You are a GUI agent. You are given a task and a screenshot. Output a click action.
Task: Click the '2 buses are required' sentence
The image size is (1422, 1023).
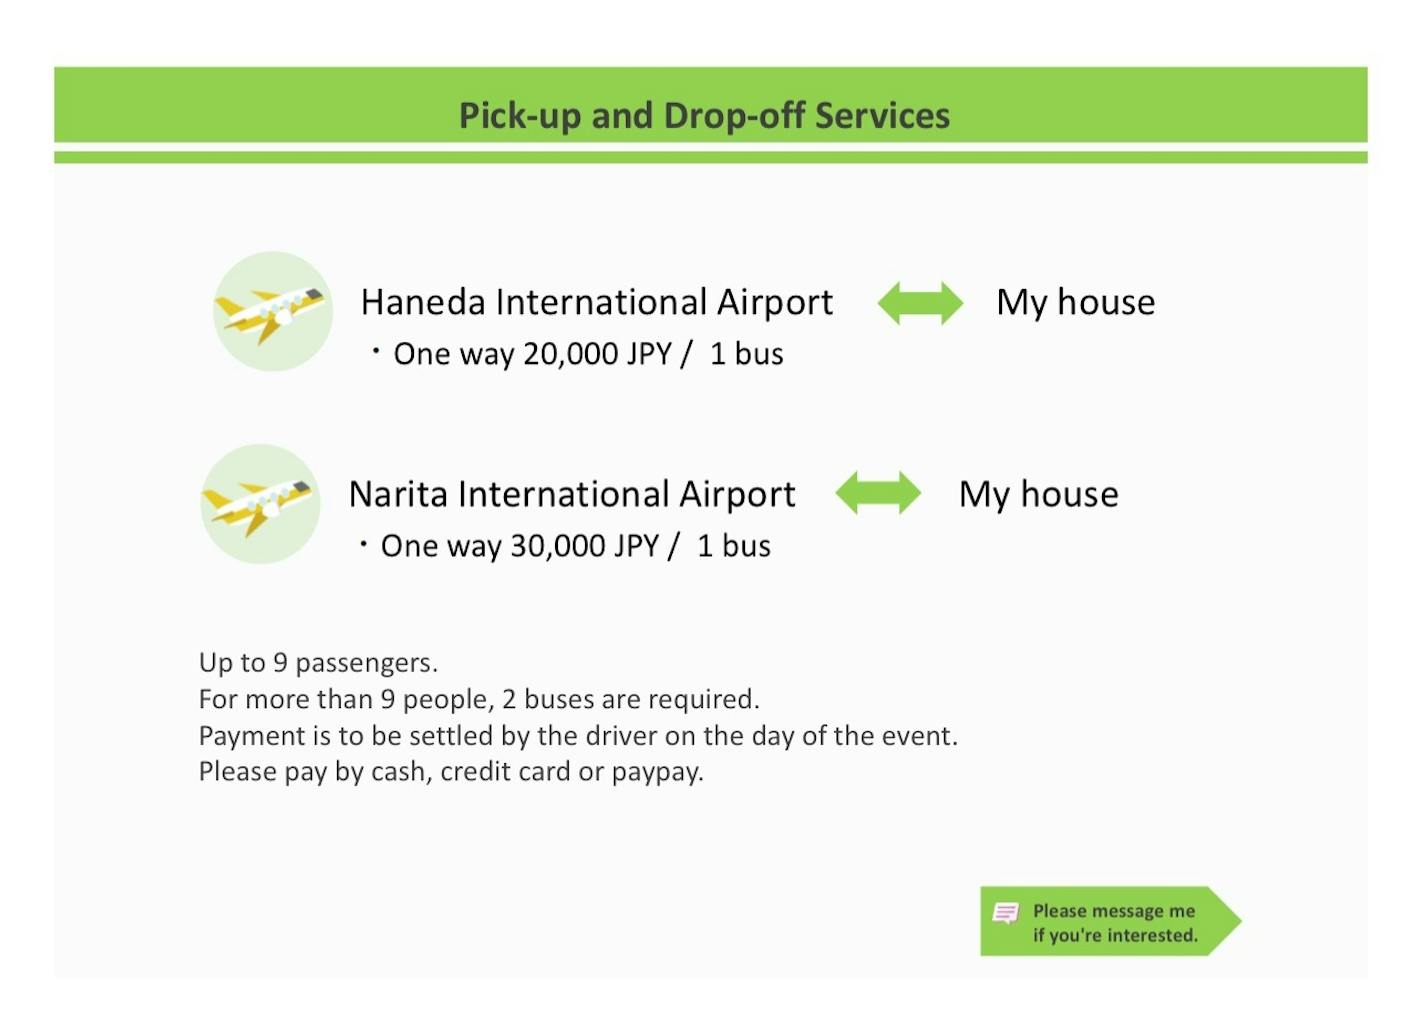click(630, 699)
